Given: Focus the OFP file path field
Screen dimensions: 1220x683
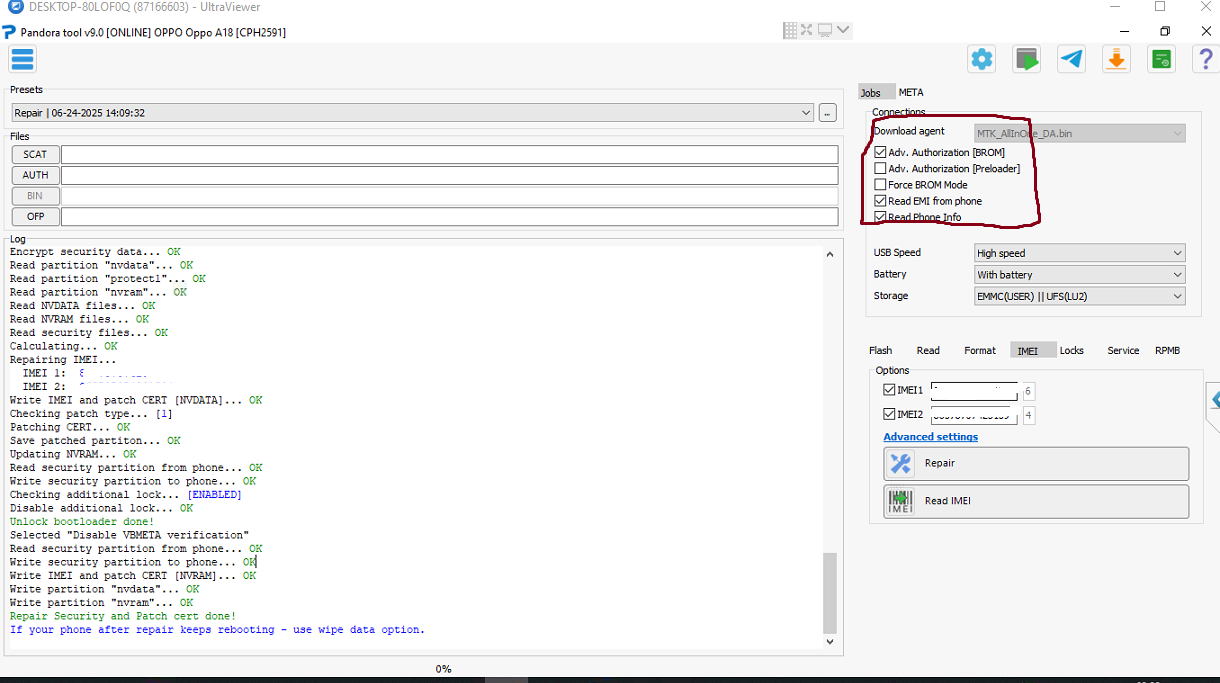Looking at the screenshot, I should (x=450, y=217).
